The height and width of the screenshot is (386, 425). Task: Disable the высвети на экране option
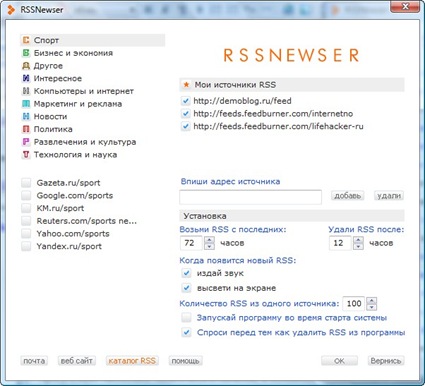(186, 288)
